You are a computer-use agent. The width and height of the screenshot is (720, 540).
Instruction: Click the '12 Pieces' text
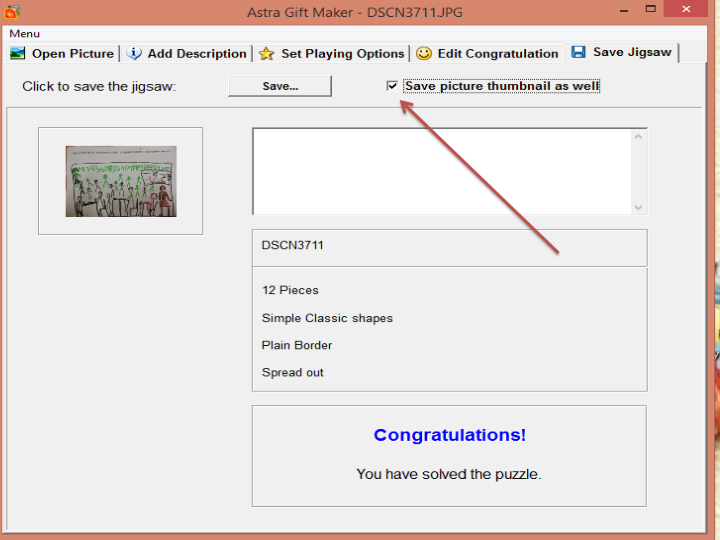point(290,290)
